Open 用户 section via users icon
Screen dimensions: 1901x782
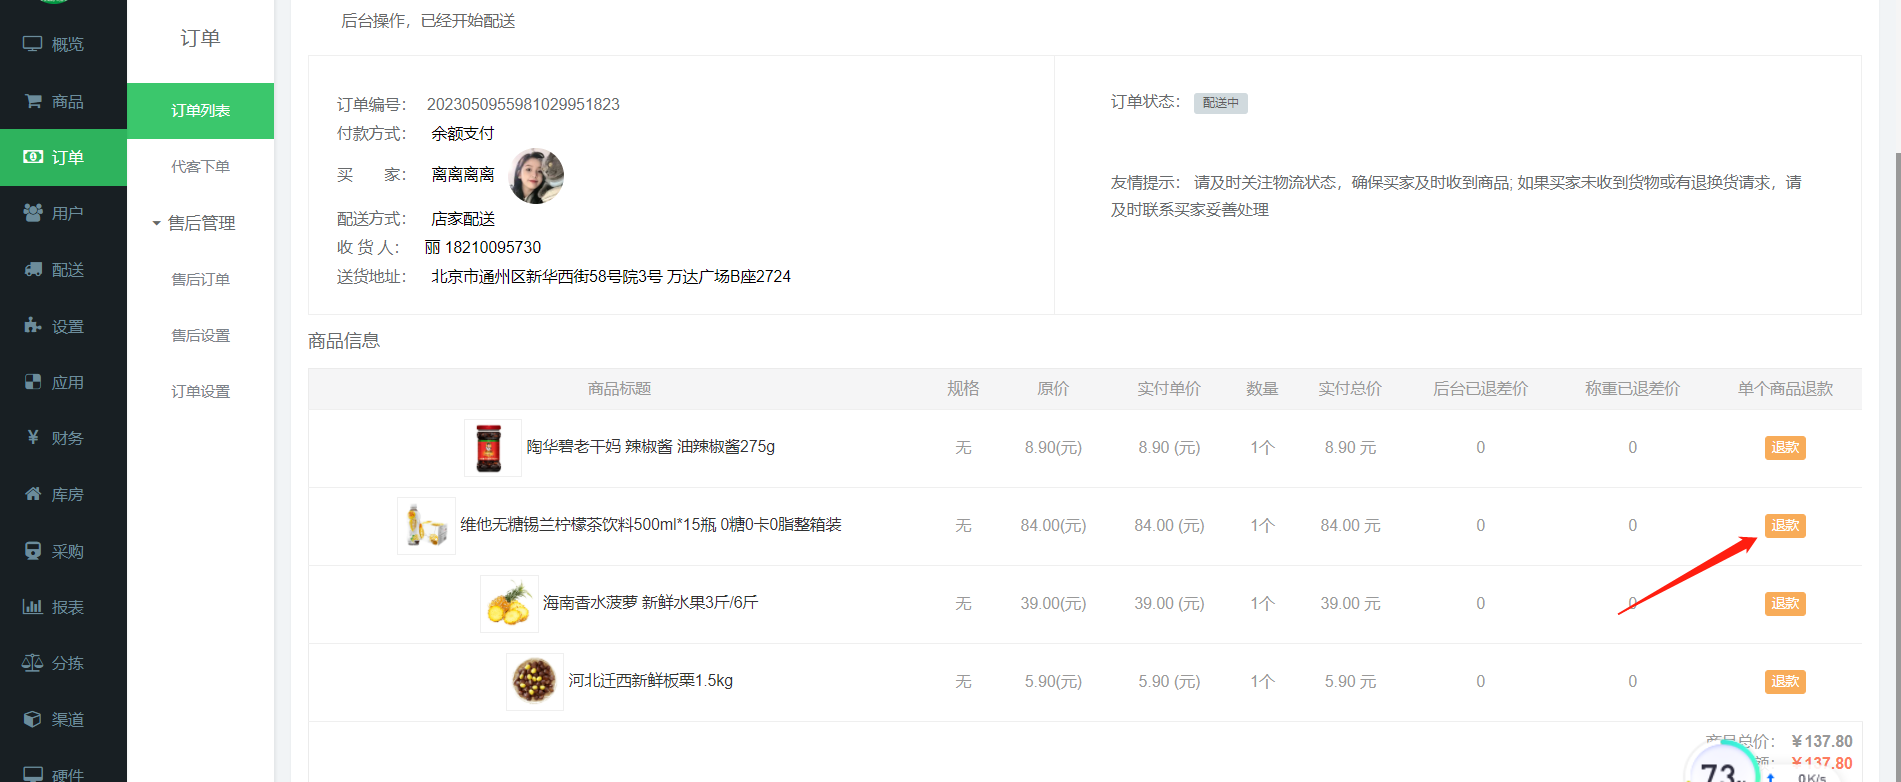click(x=32, y=213)
